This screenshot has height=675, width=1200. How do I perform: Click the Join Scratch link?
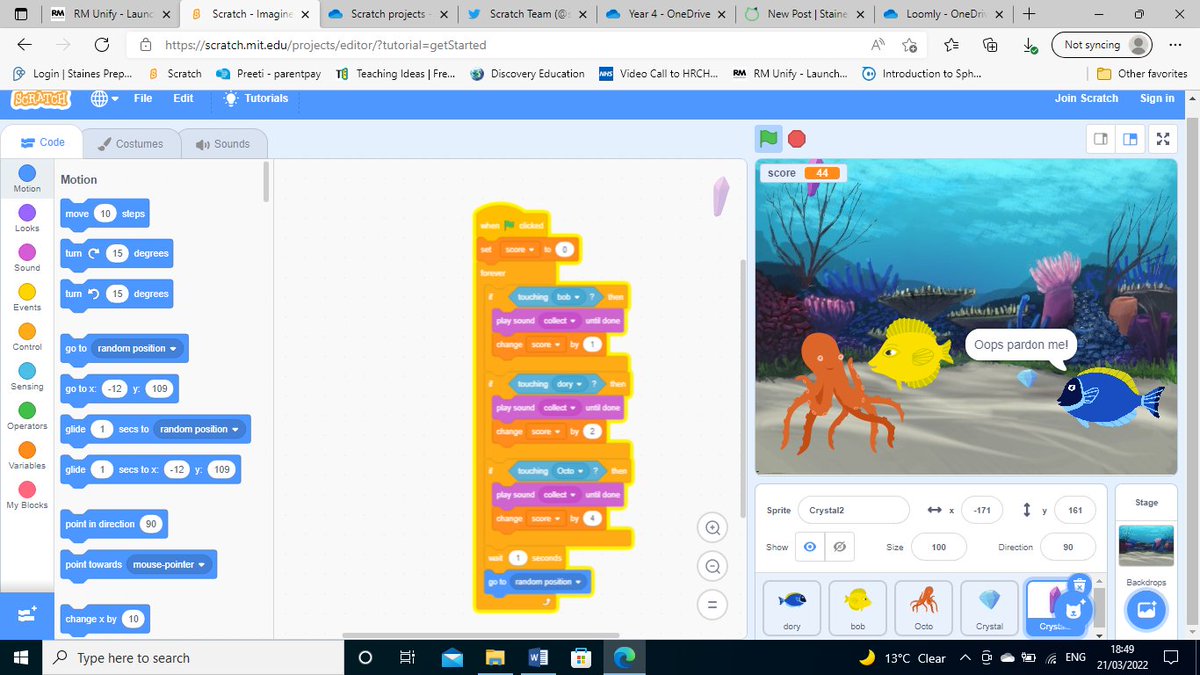coord(1086,98)
